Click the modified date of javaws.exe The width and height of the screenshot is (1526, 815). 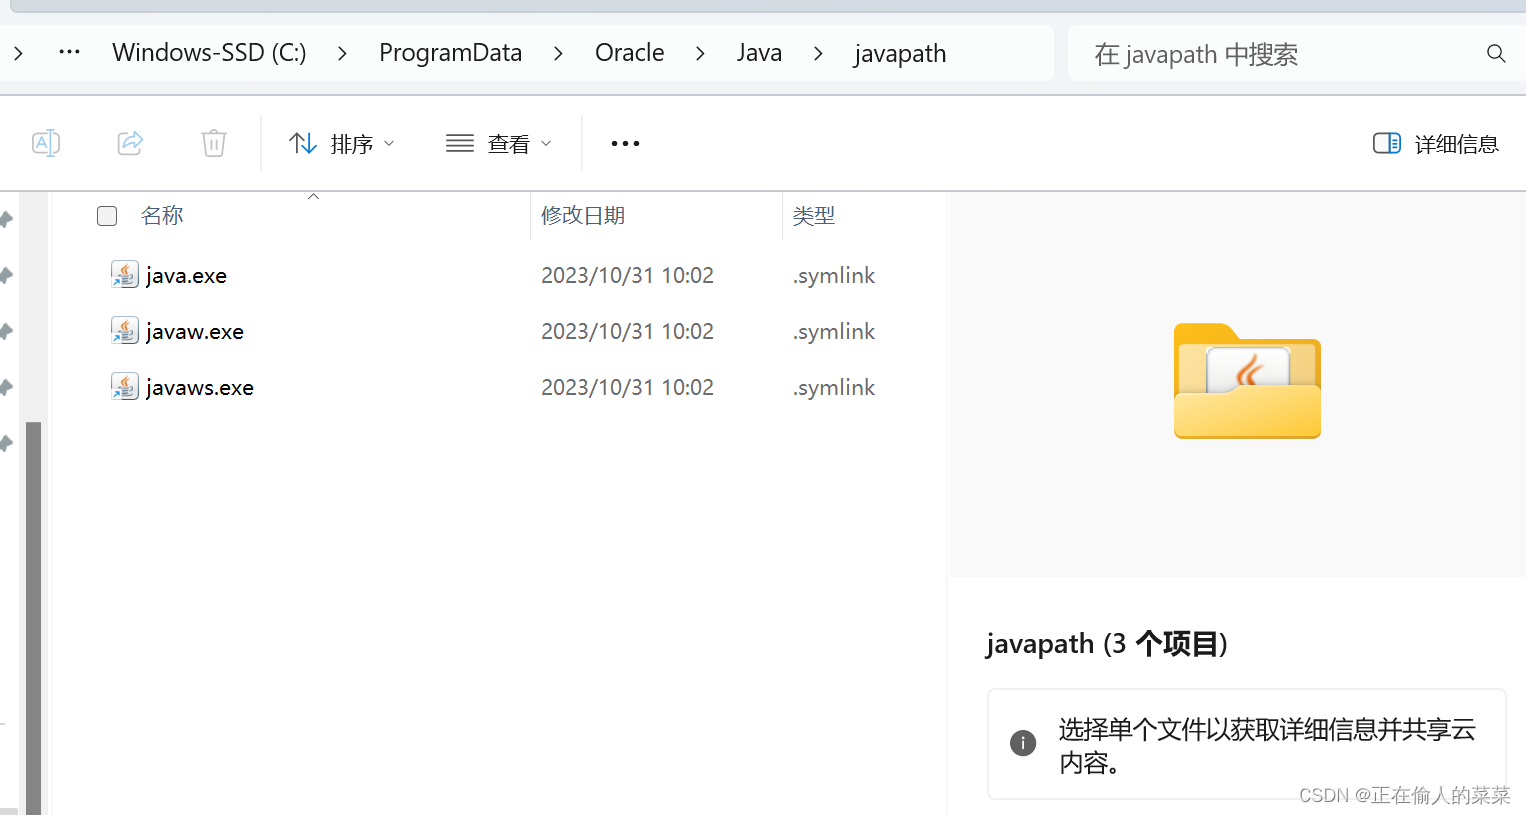[x=627, y=388]
